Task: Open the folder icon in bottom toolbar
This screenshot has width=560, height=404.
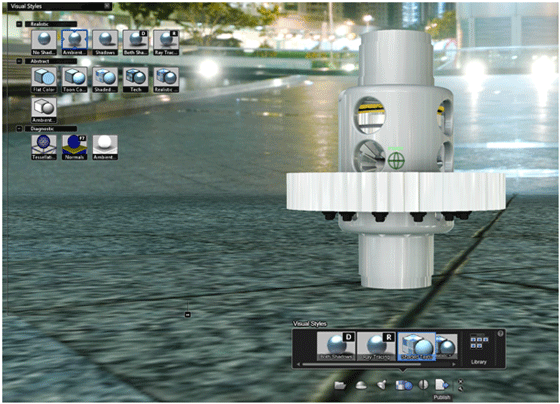Action: tap(340, 385)
